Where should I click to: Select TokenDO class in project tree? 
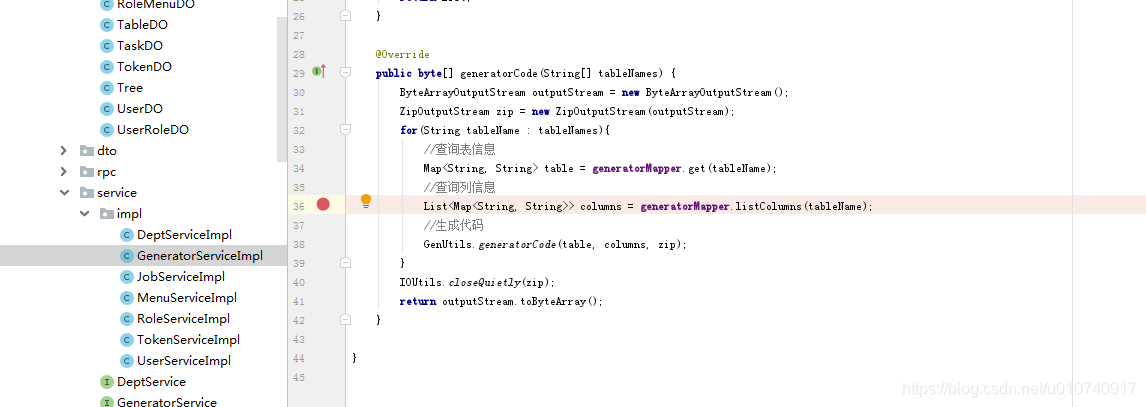(144, 66)
